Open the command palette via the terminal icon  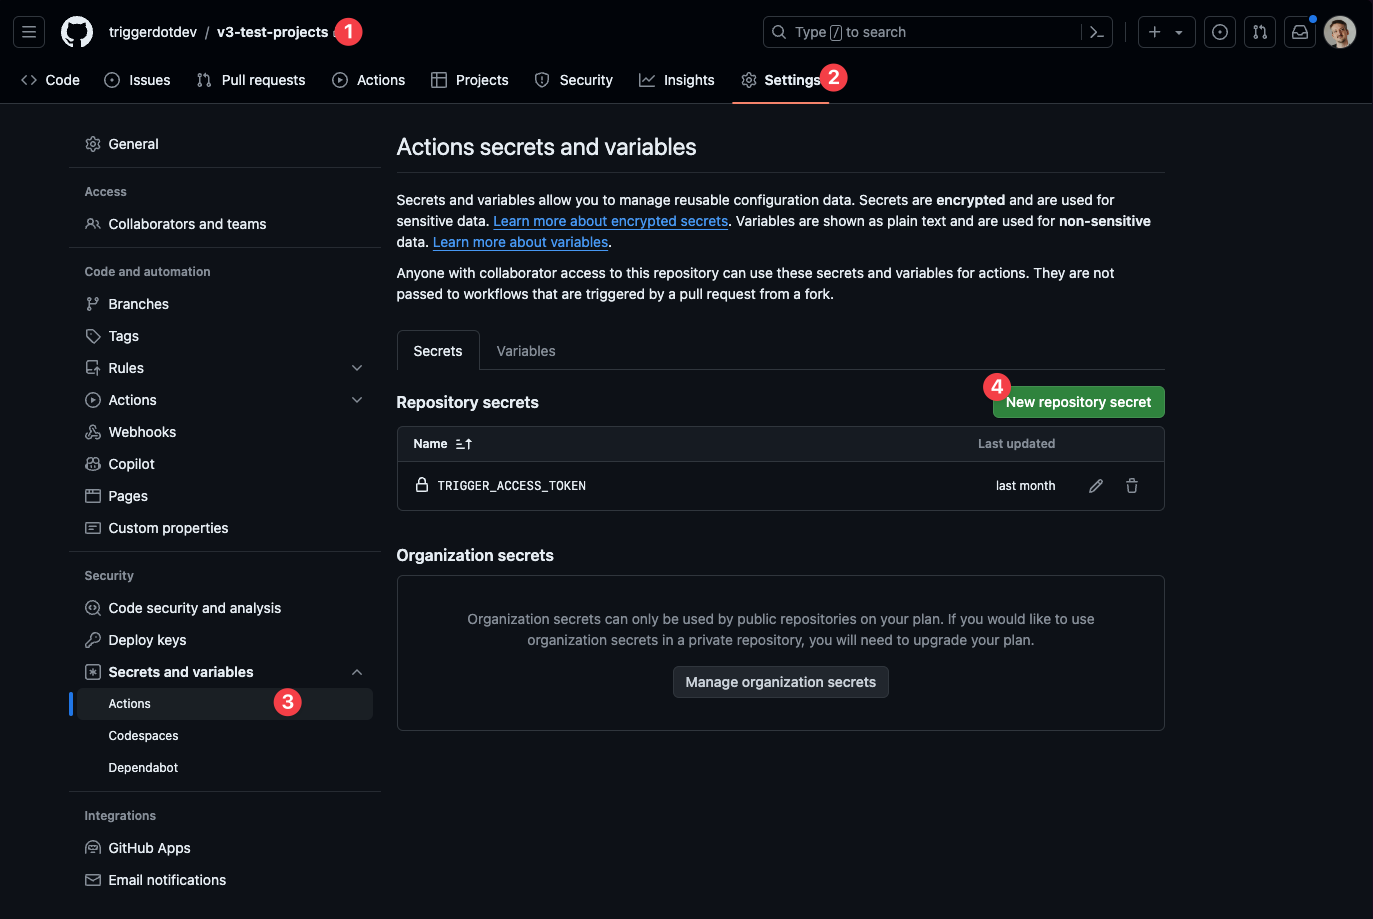point(1096,31)
